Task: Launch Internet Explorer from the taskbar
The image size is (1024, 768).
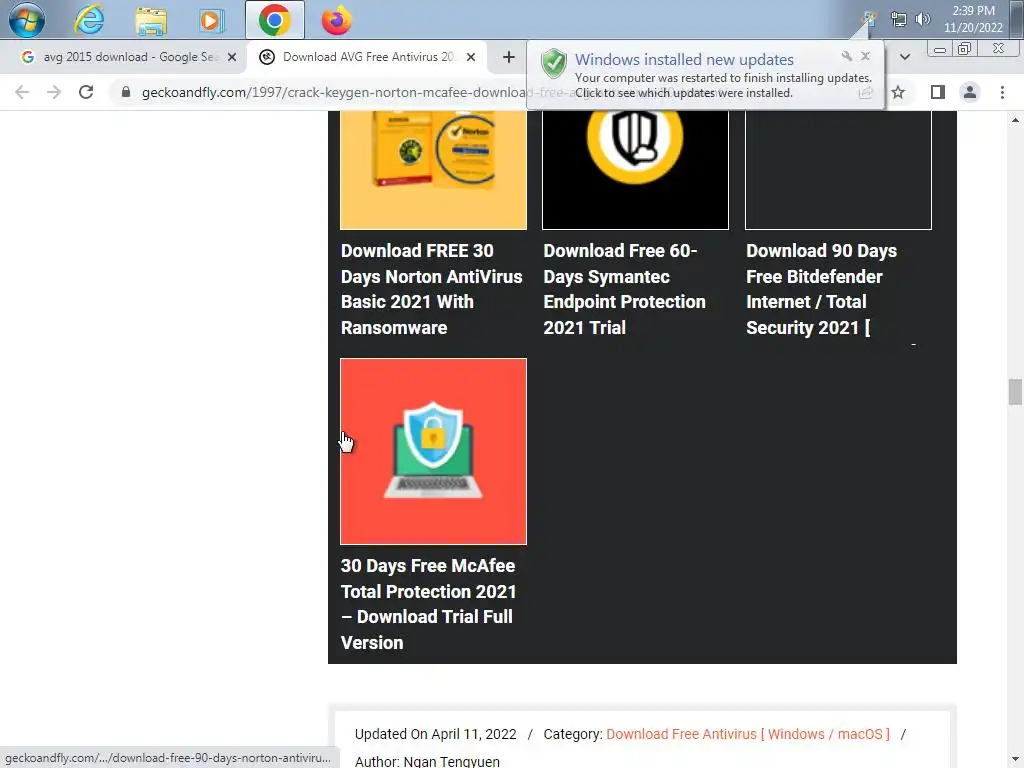Action: coord(89,20)
